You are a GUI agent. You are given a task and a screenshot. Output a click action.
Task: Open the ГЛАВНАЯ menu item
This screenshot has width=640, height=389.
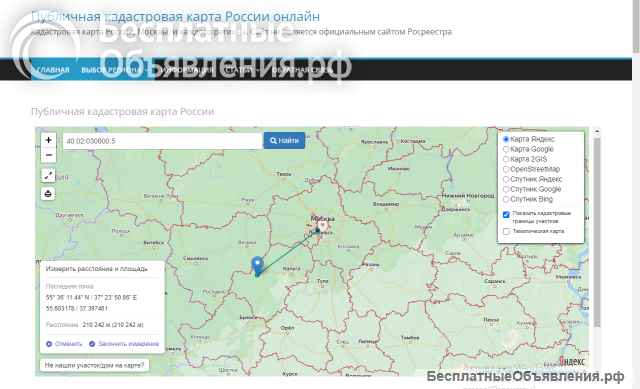(x=53, y=70)
